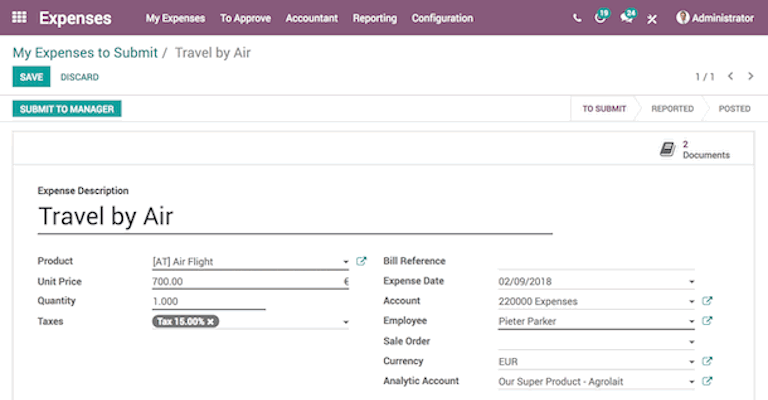The height and width of the screenshot is (400, 768).
Task: Click the phone call icon
Action: 577,19
